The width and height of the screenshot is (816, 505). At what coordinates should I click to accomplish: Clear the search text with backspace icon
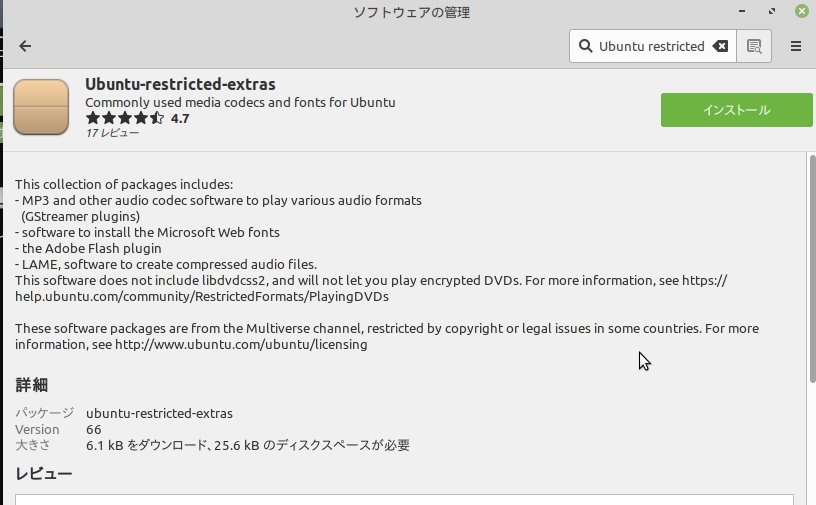point(720,46)
